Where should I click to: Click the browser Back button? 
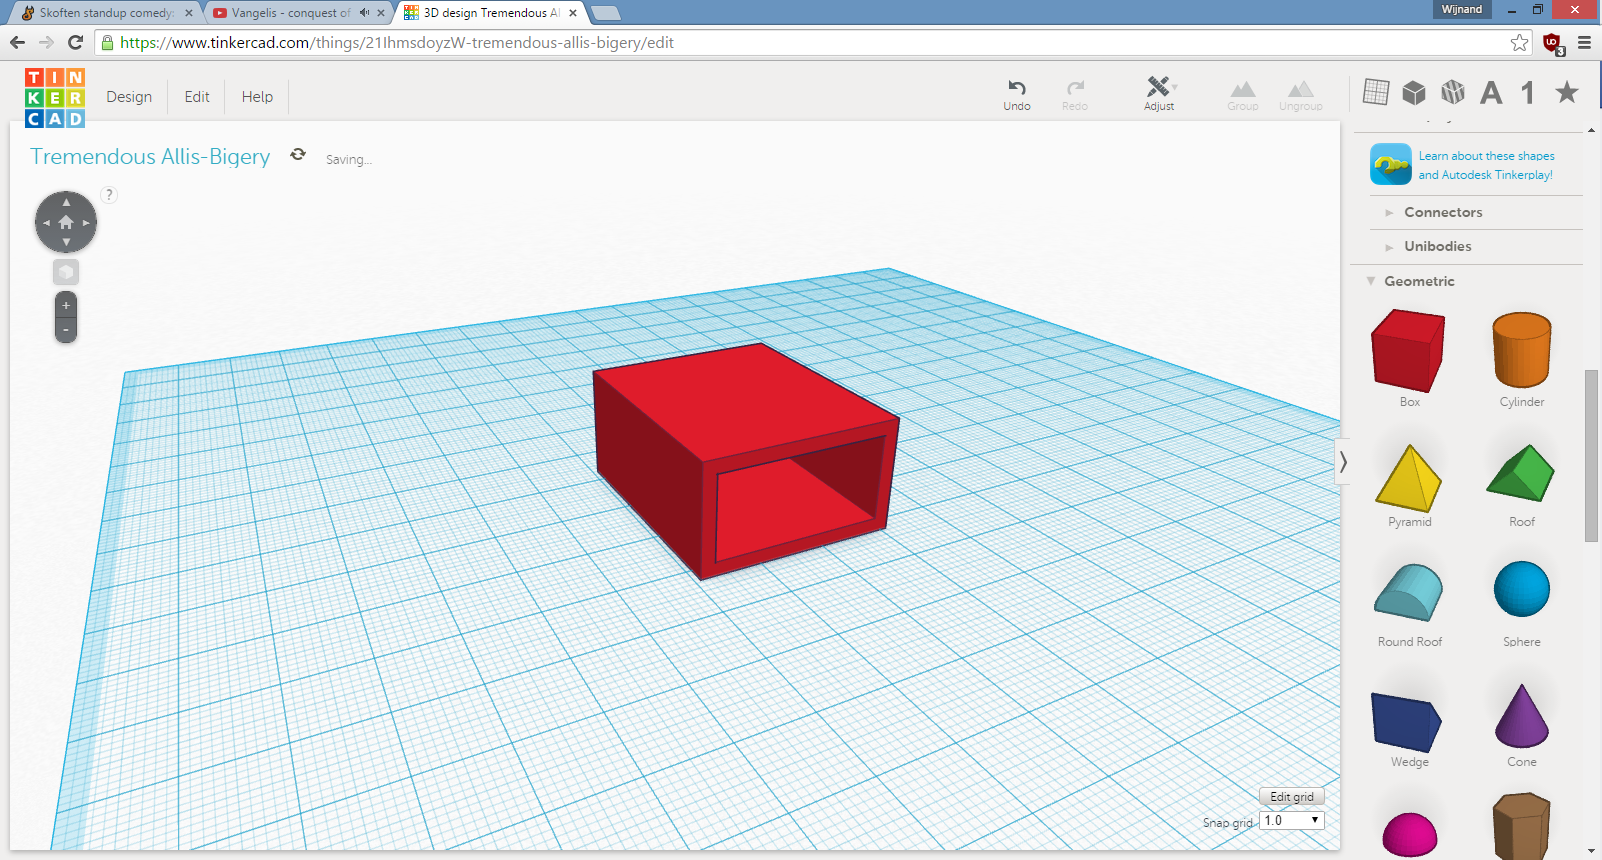(x=17, y=42)
